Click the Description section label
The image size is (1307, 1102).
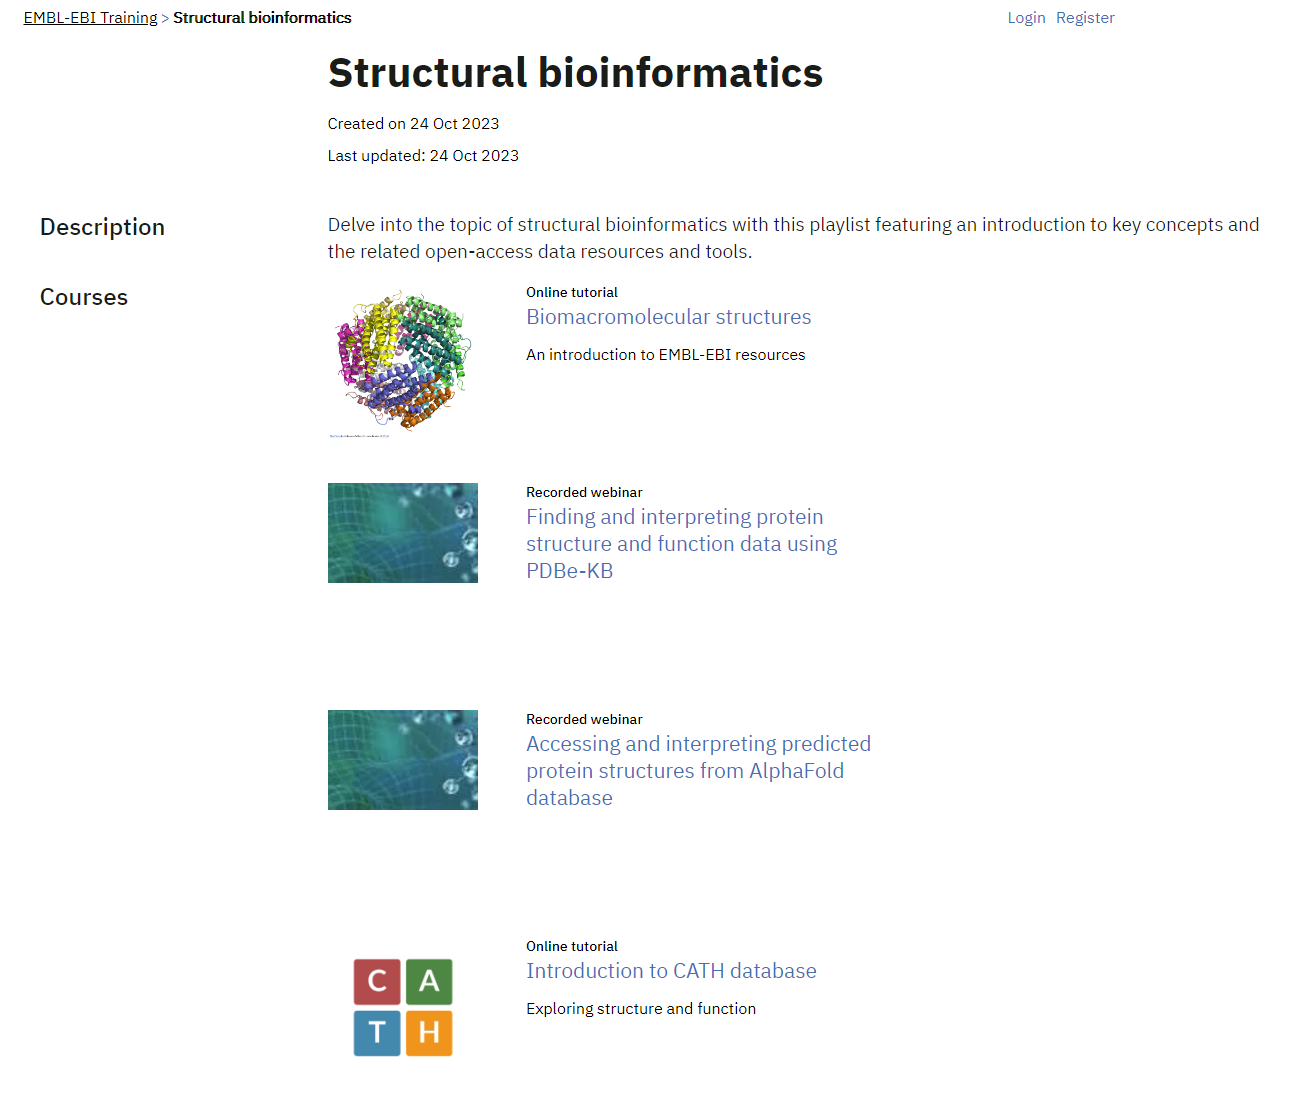(102, 227)
